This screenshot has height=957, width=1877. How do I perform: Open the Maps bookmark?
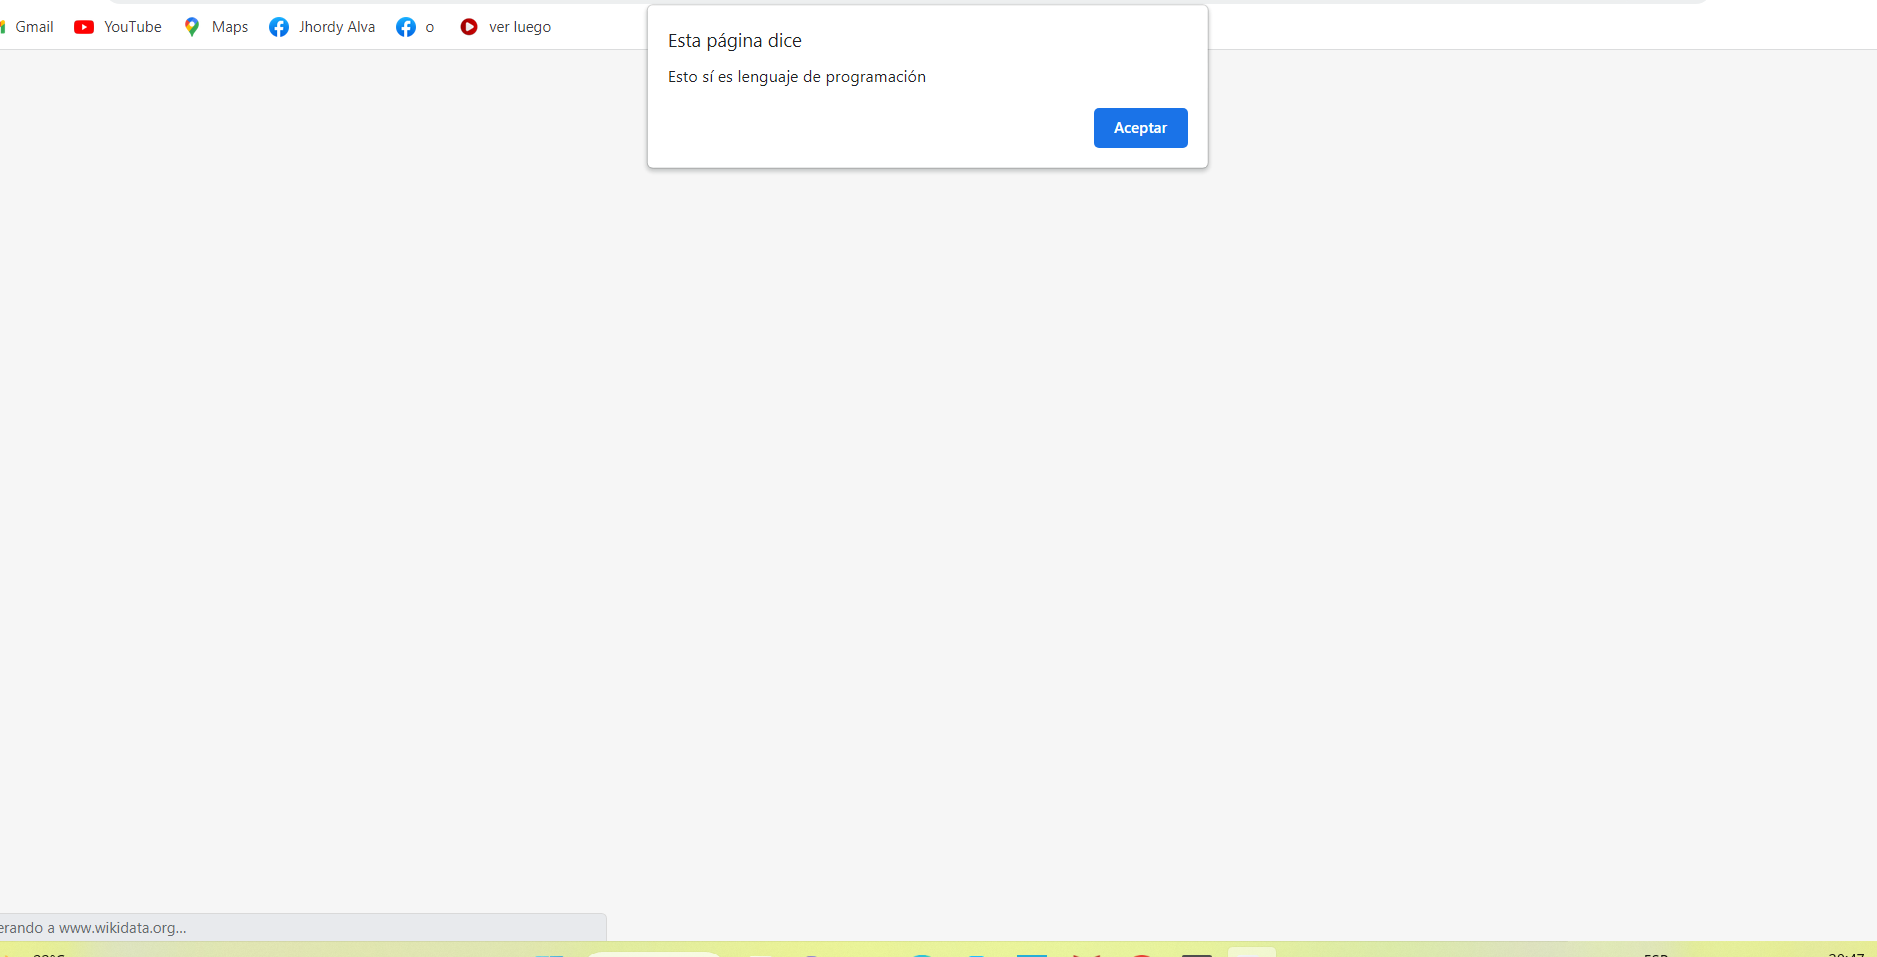click(x=216, y=27)
